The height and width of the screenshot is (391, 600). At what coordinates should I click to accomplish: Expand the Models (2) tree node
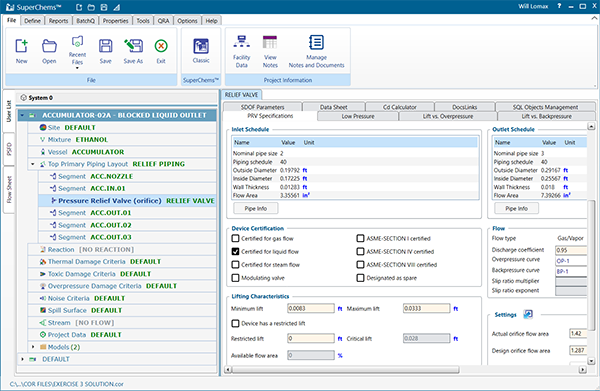(x=33, y=347)
